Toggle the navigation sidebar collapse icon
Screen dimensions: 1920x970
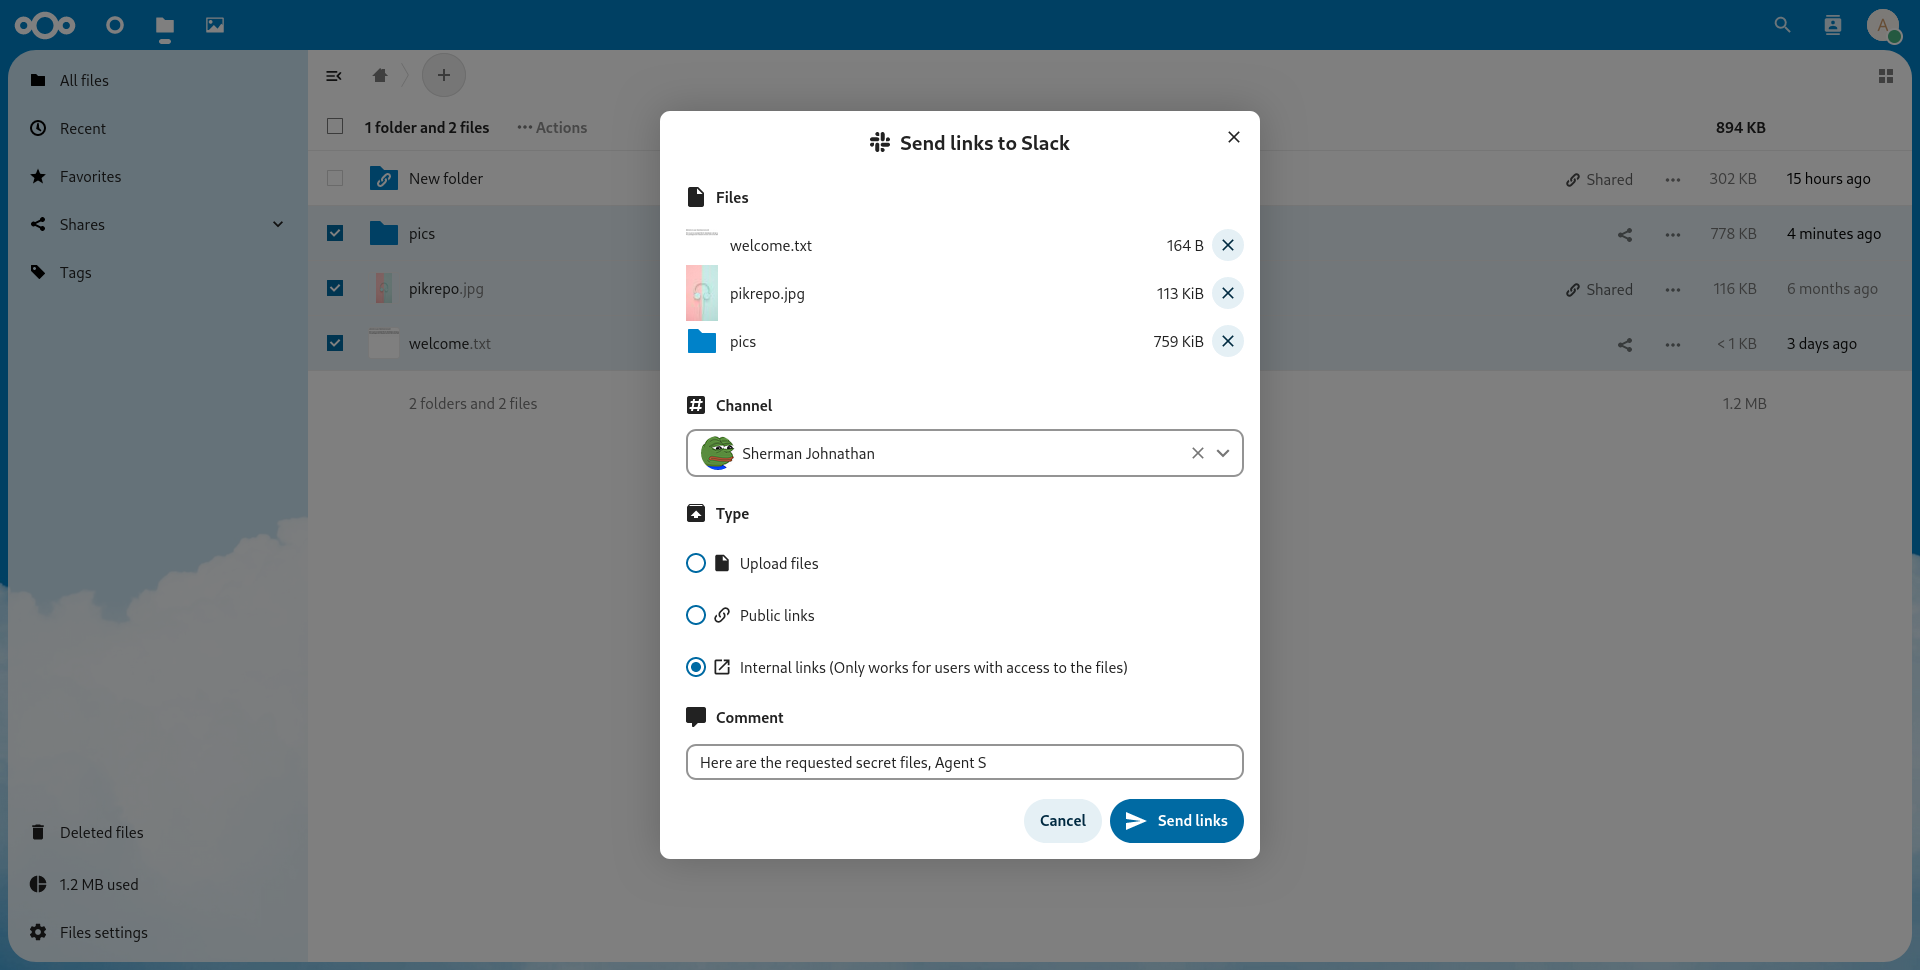tap(334, 76)
